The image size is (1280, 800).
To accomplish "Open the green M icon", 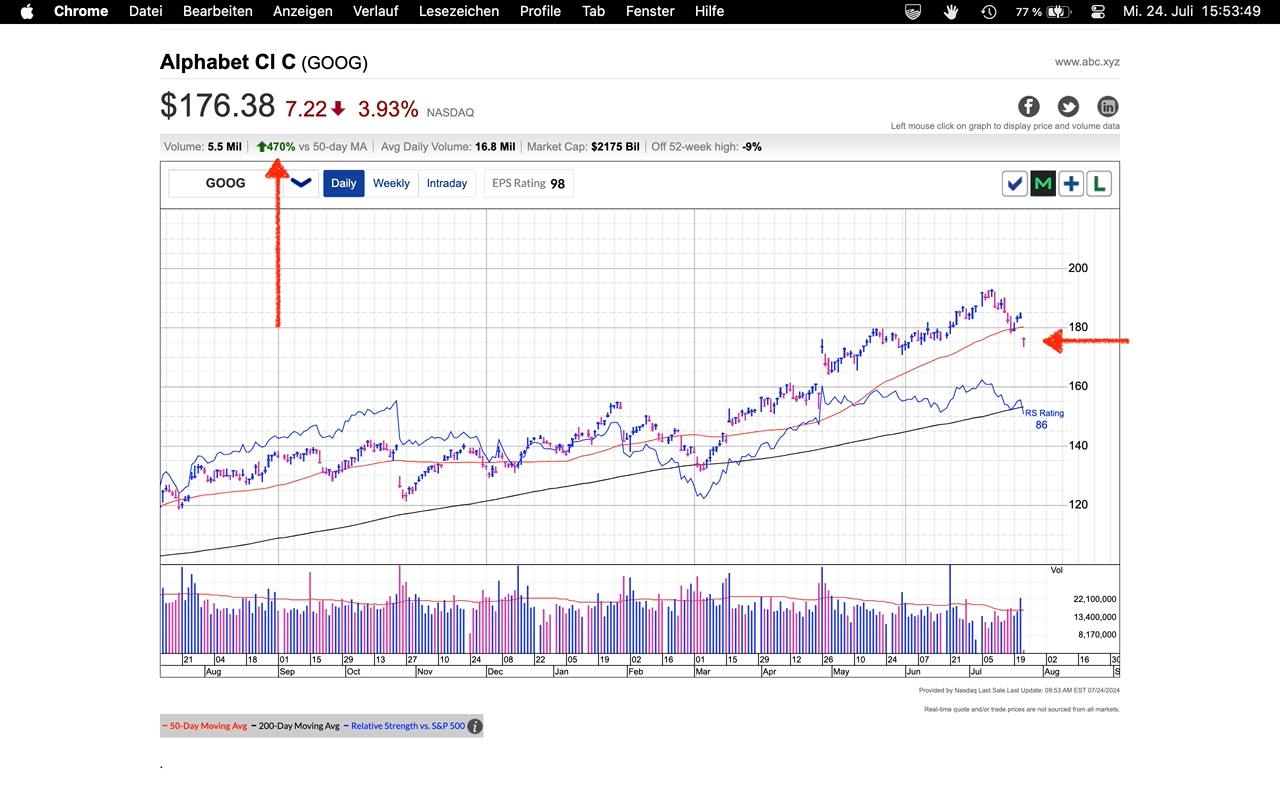I will pos(1043,184).
